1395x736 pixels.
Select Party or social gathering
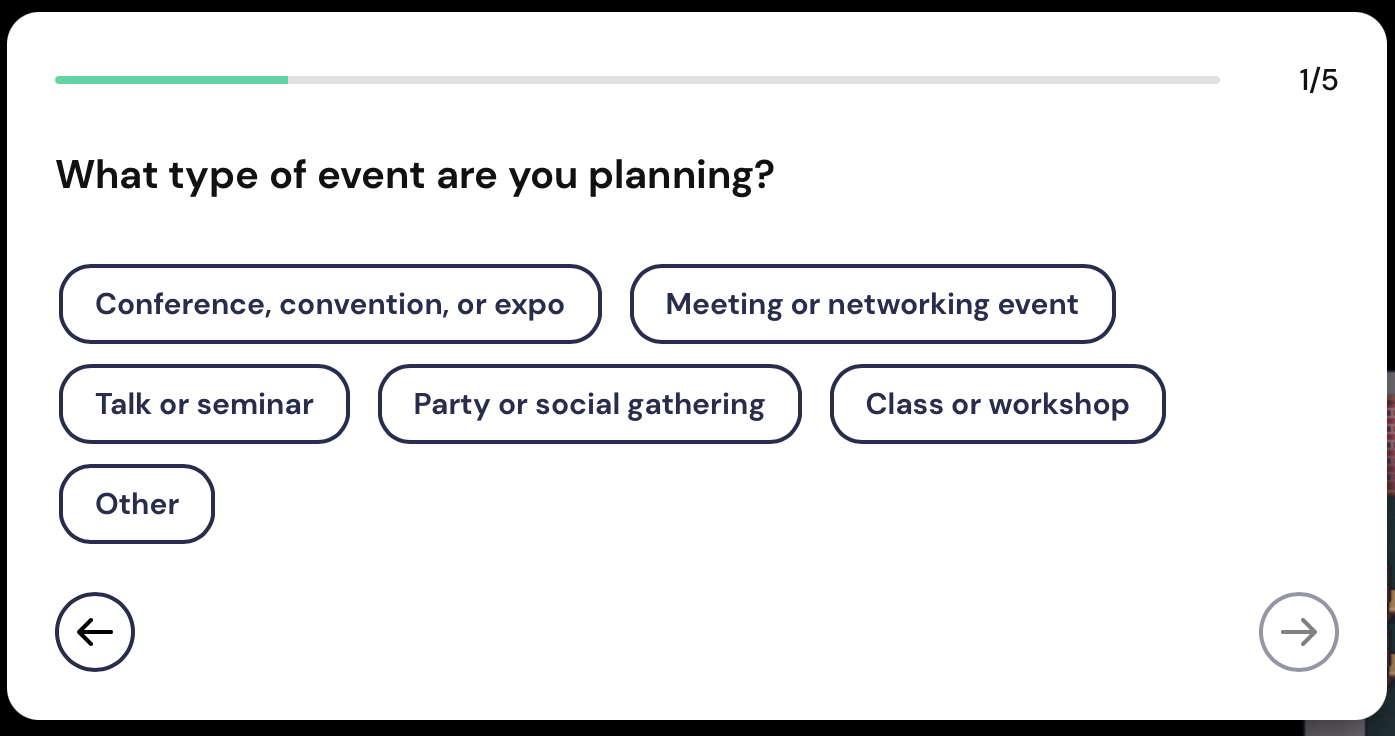click(x=589, y=404)
